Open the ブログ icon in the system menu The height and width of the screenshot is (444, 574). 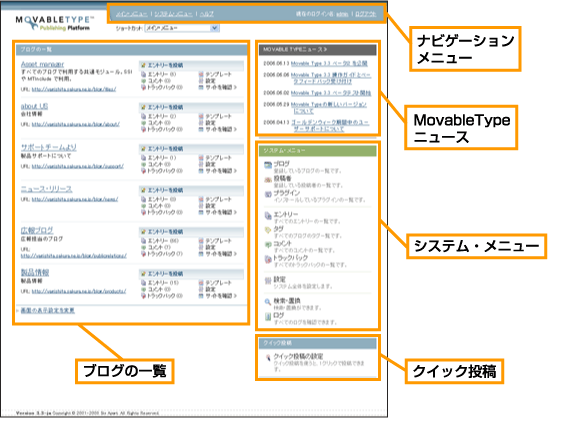pos(268,165)
